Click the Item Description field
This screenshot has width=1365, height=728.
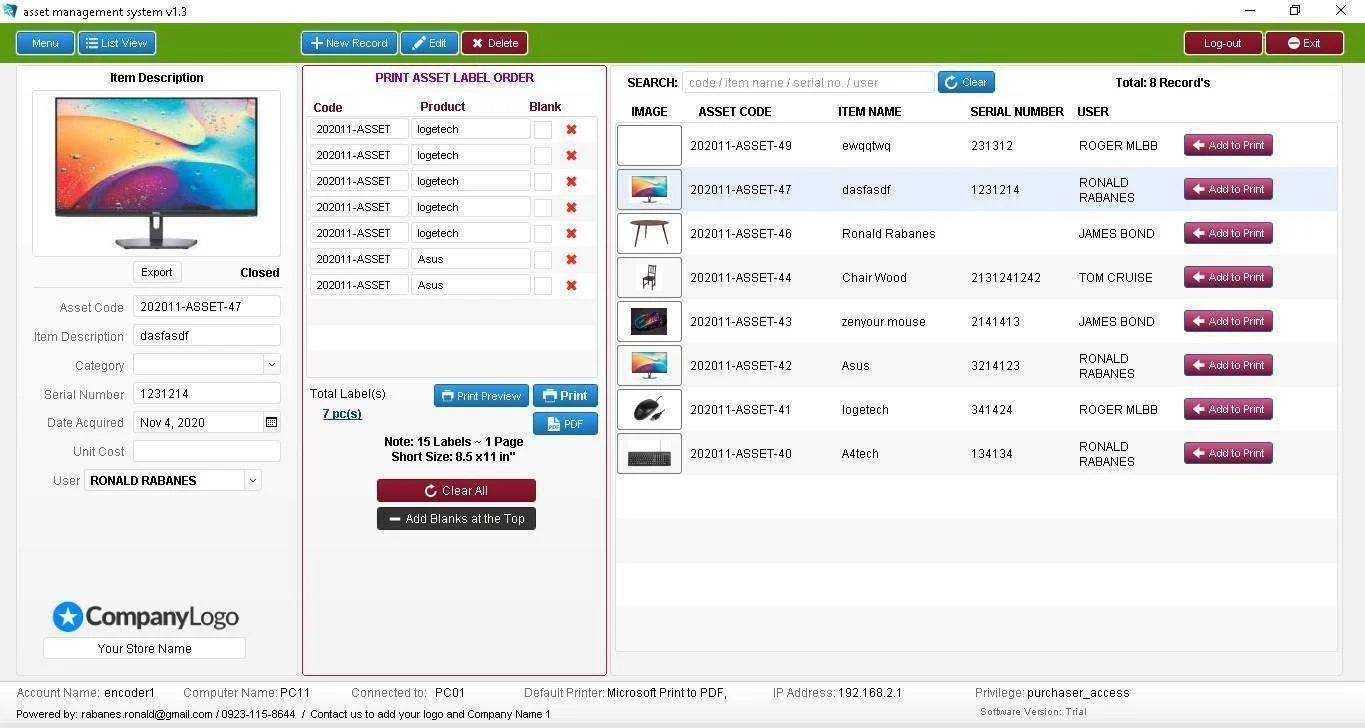tap(206, 336)
